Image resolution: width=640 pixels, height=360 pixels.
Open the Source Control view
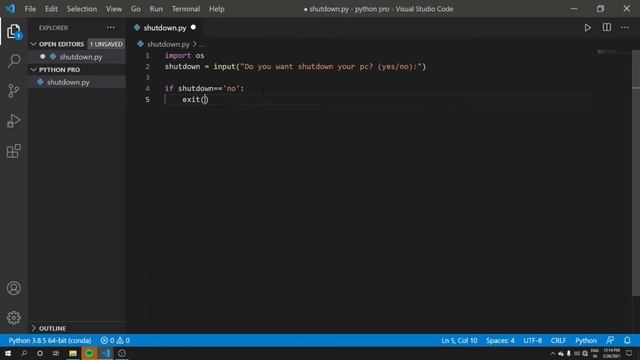(13, 91)
